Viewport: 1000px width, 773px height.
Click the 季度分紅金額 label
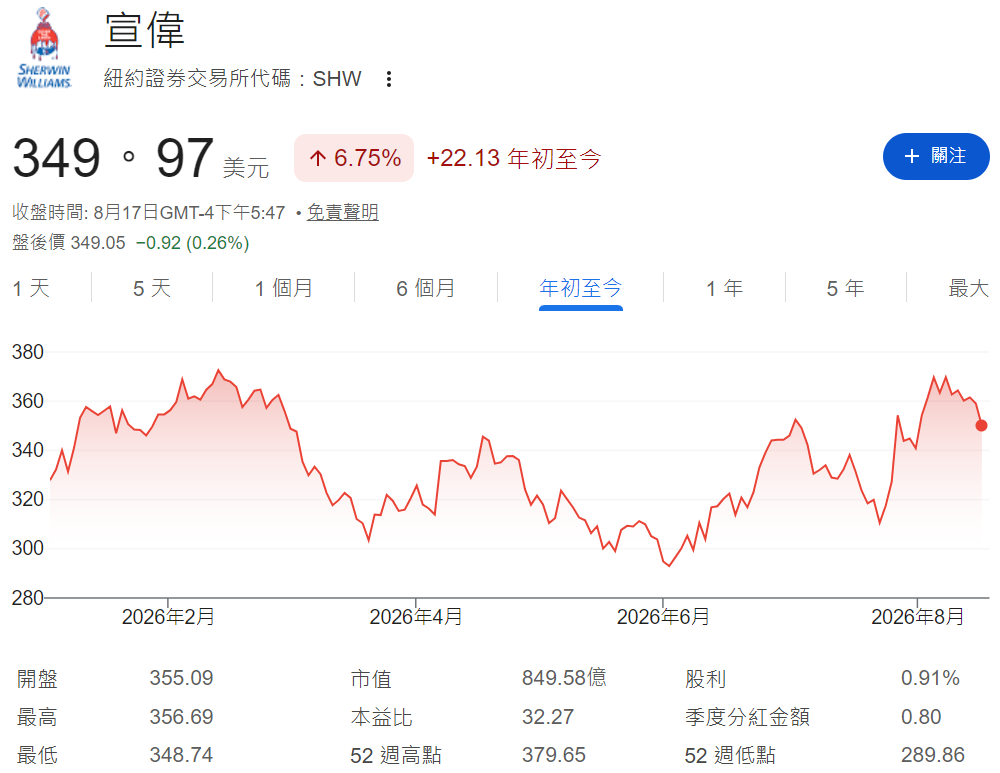(747, 717)
